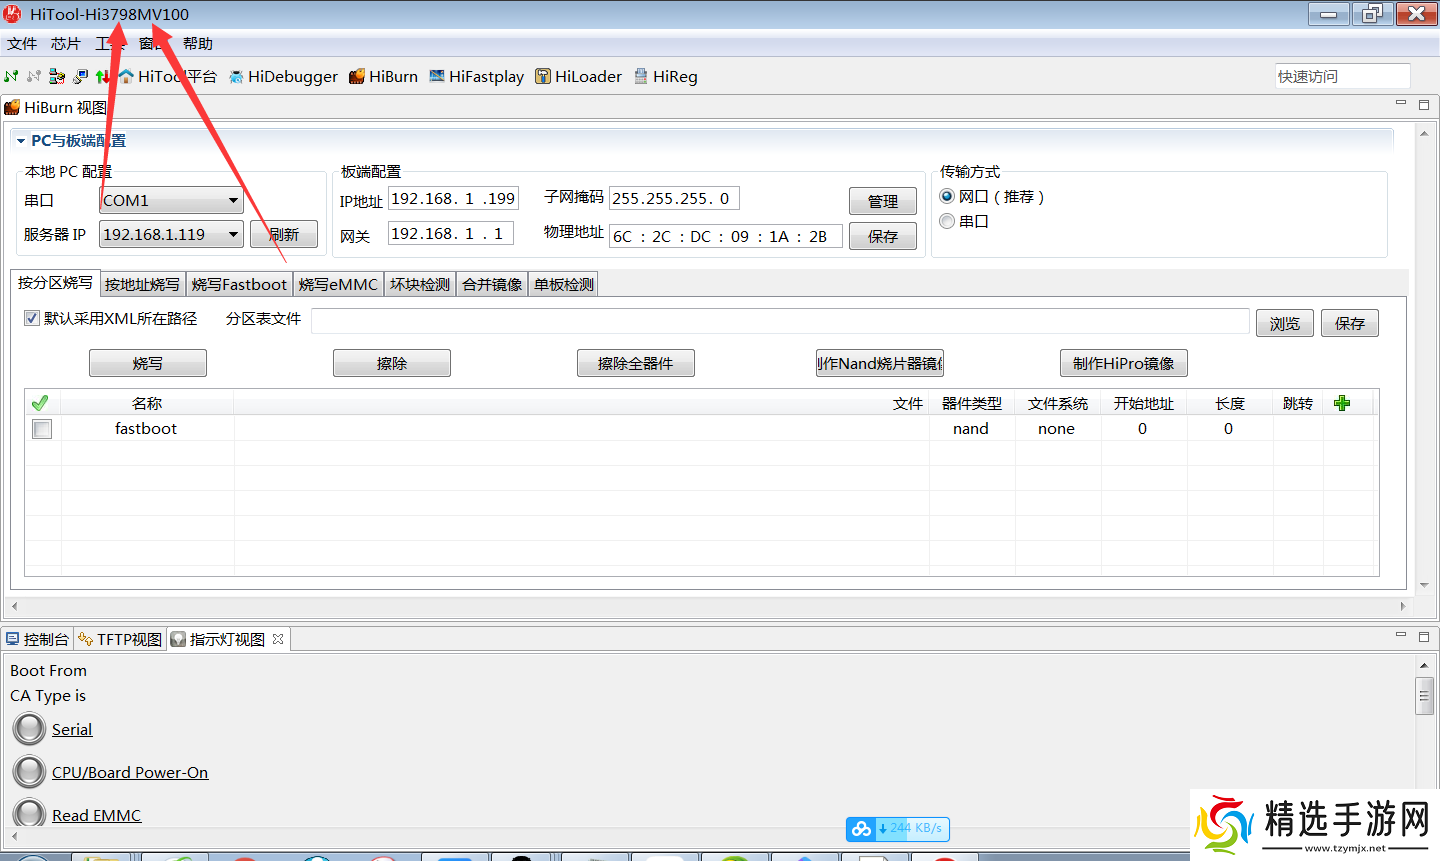The height and width of the screenshot is (861, 1440).
Task: Click 浏览 to browse partition table file
Action: click(x=1284, y=322)
